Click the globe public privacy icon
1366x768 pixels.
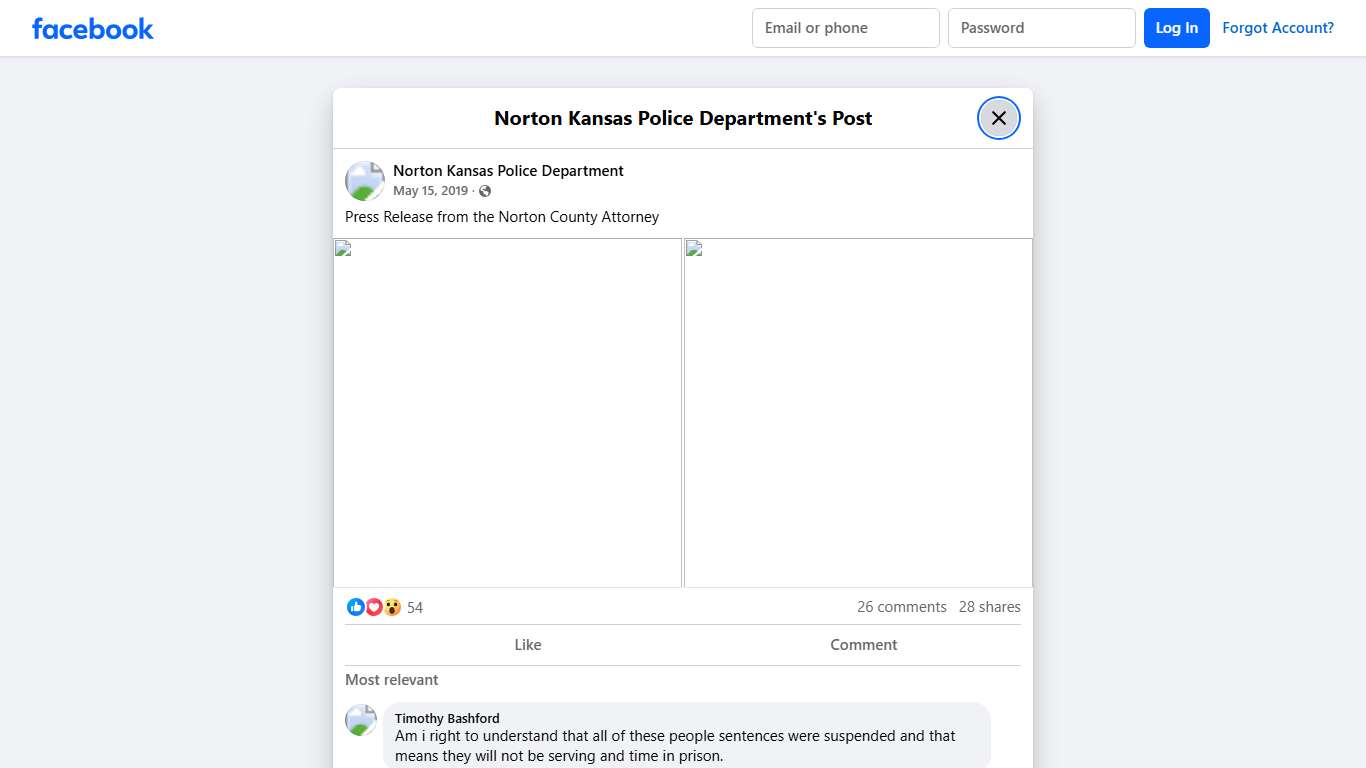coord(485,190)
